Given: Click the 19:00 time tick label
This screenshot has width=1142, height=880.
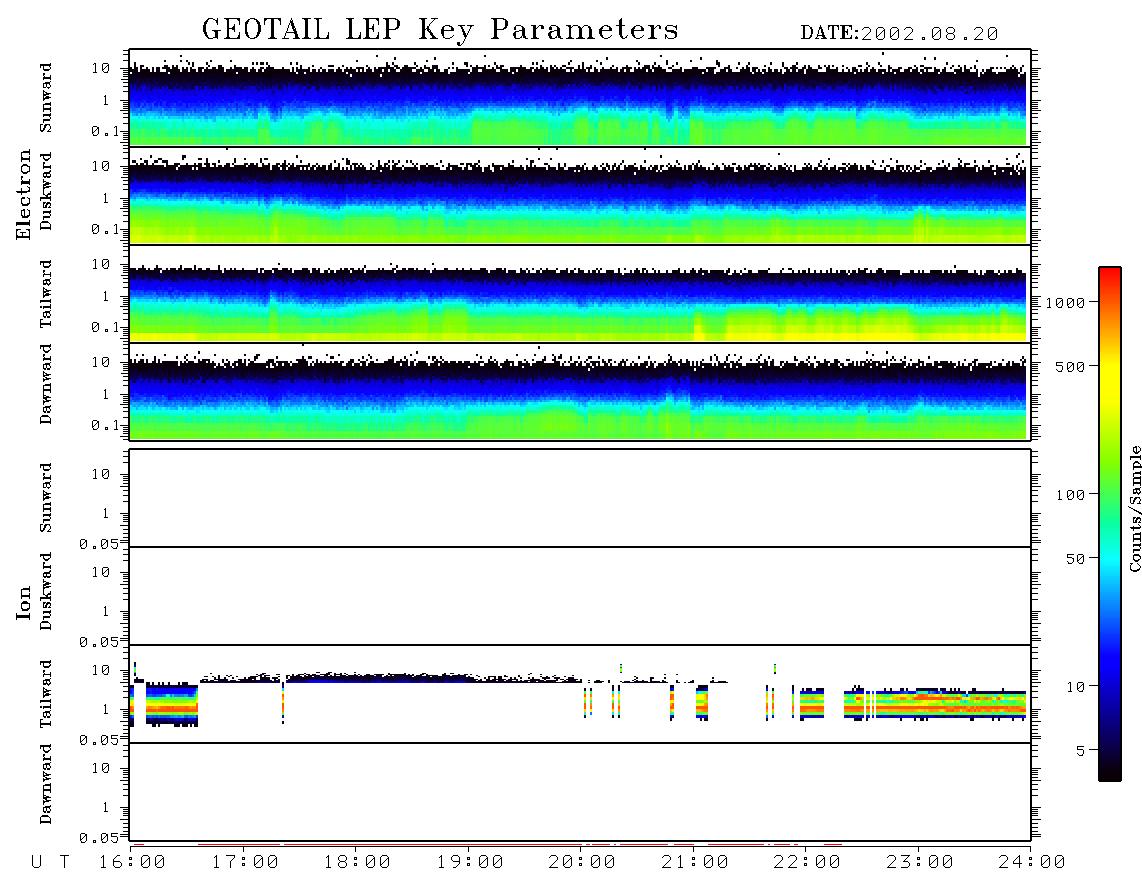Looking at the screenshot, I should 470,863.
